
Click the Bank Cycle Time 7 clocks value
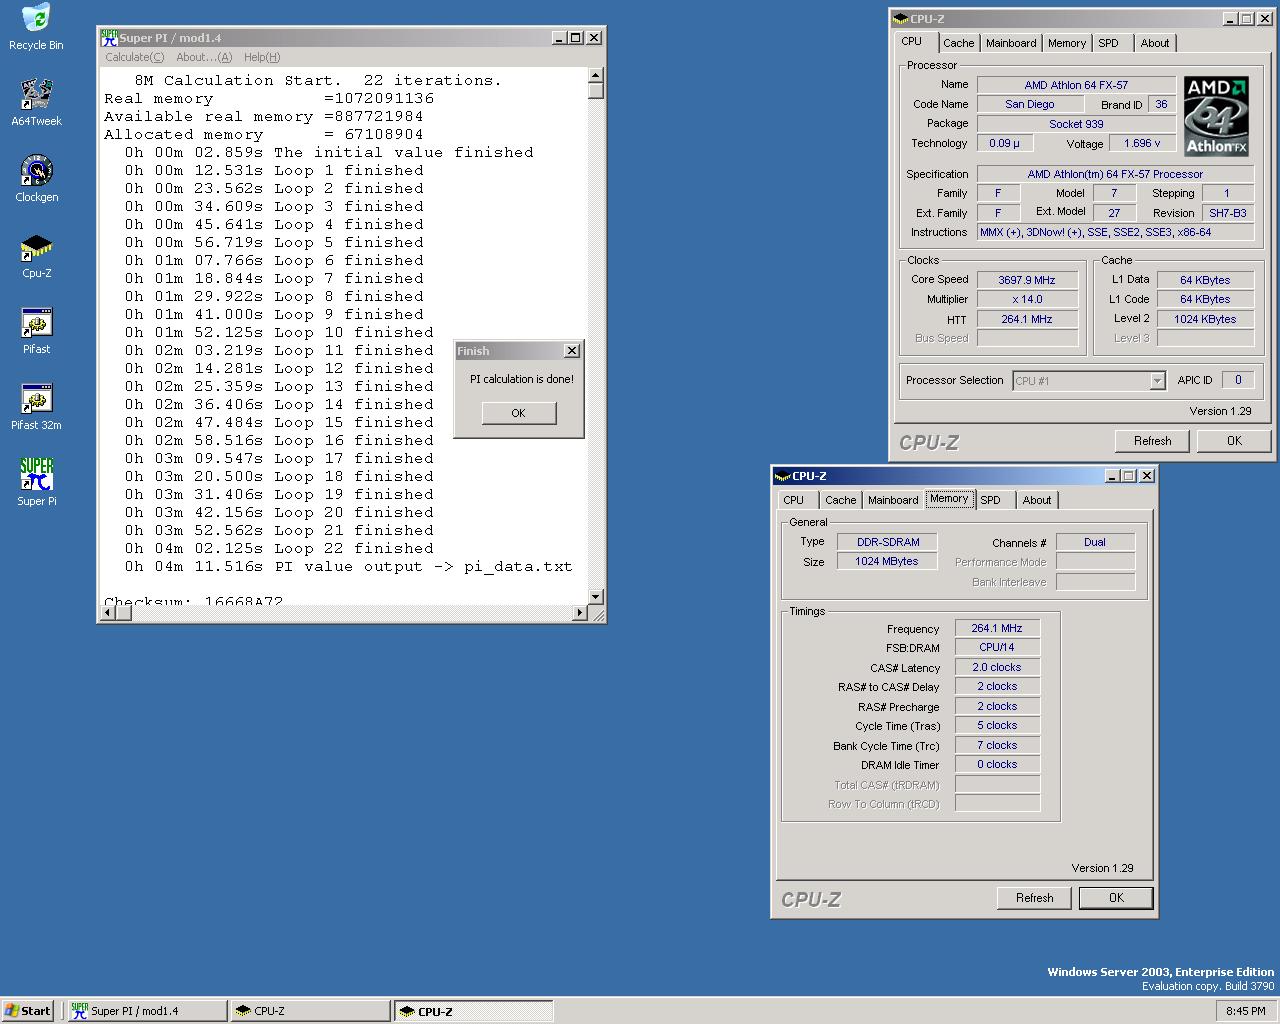[997, 745]
